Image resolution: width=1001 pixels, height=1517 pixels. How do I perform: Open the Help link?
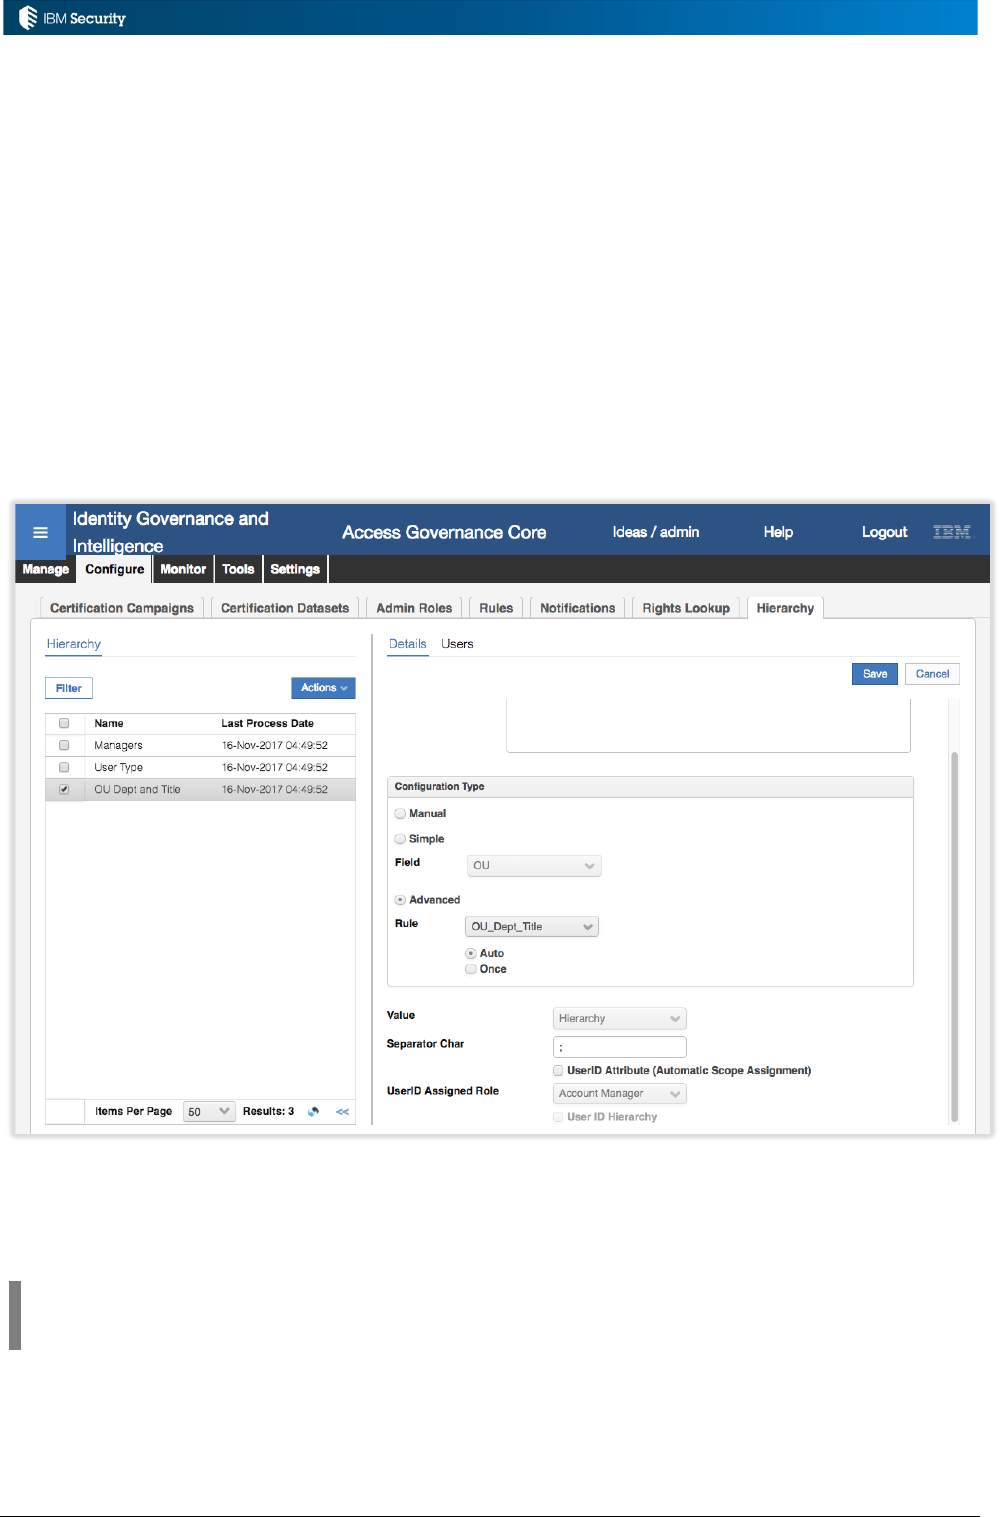tap(778, 532)
